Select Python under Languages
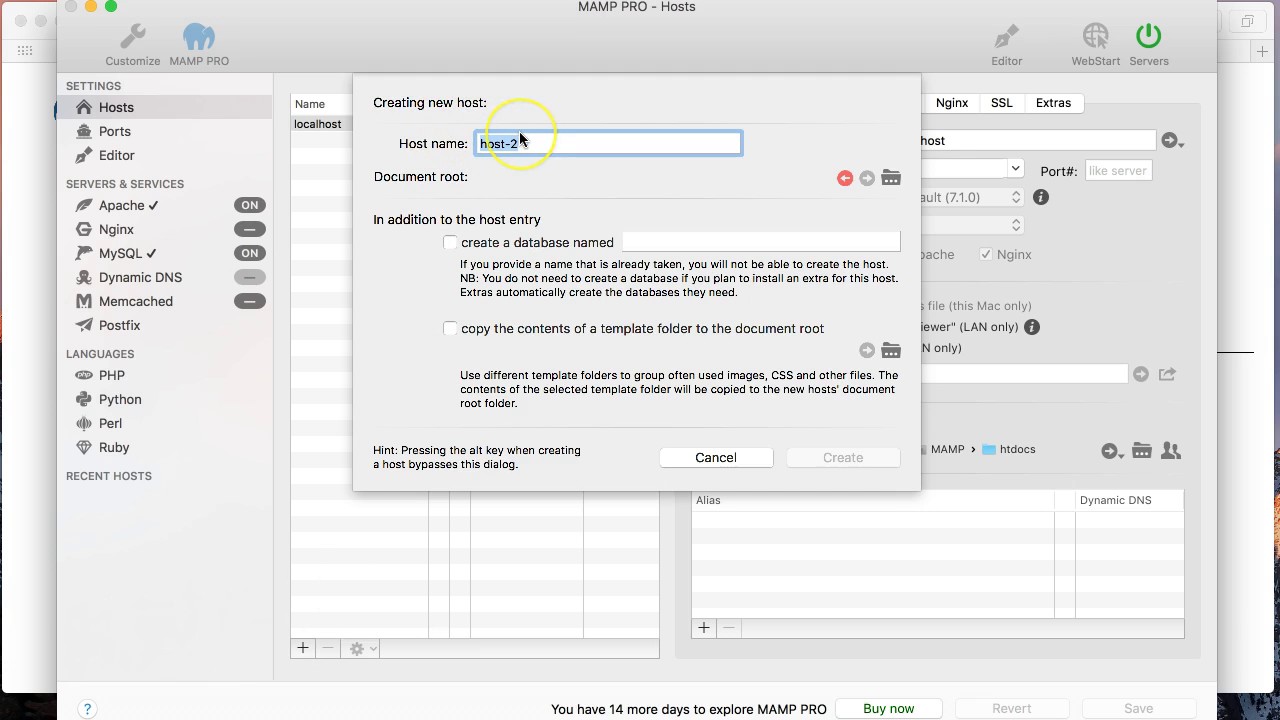The height and width of the screenshot is (720, 1280). [120, 399]
